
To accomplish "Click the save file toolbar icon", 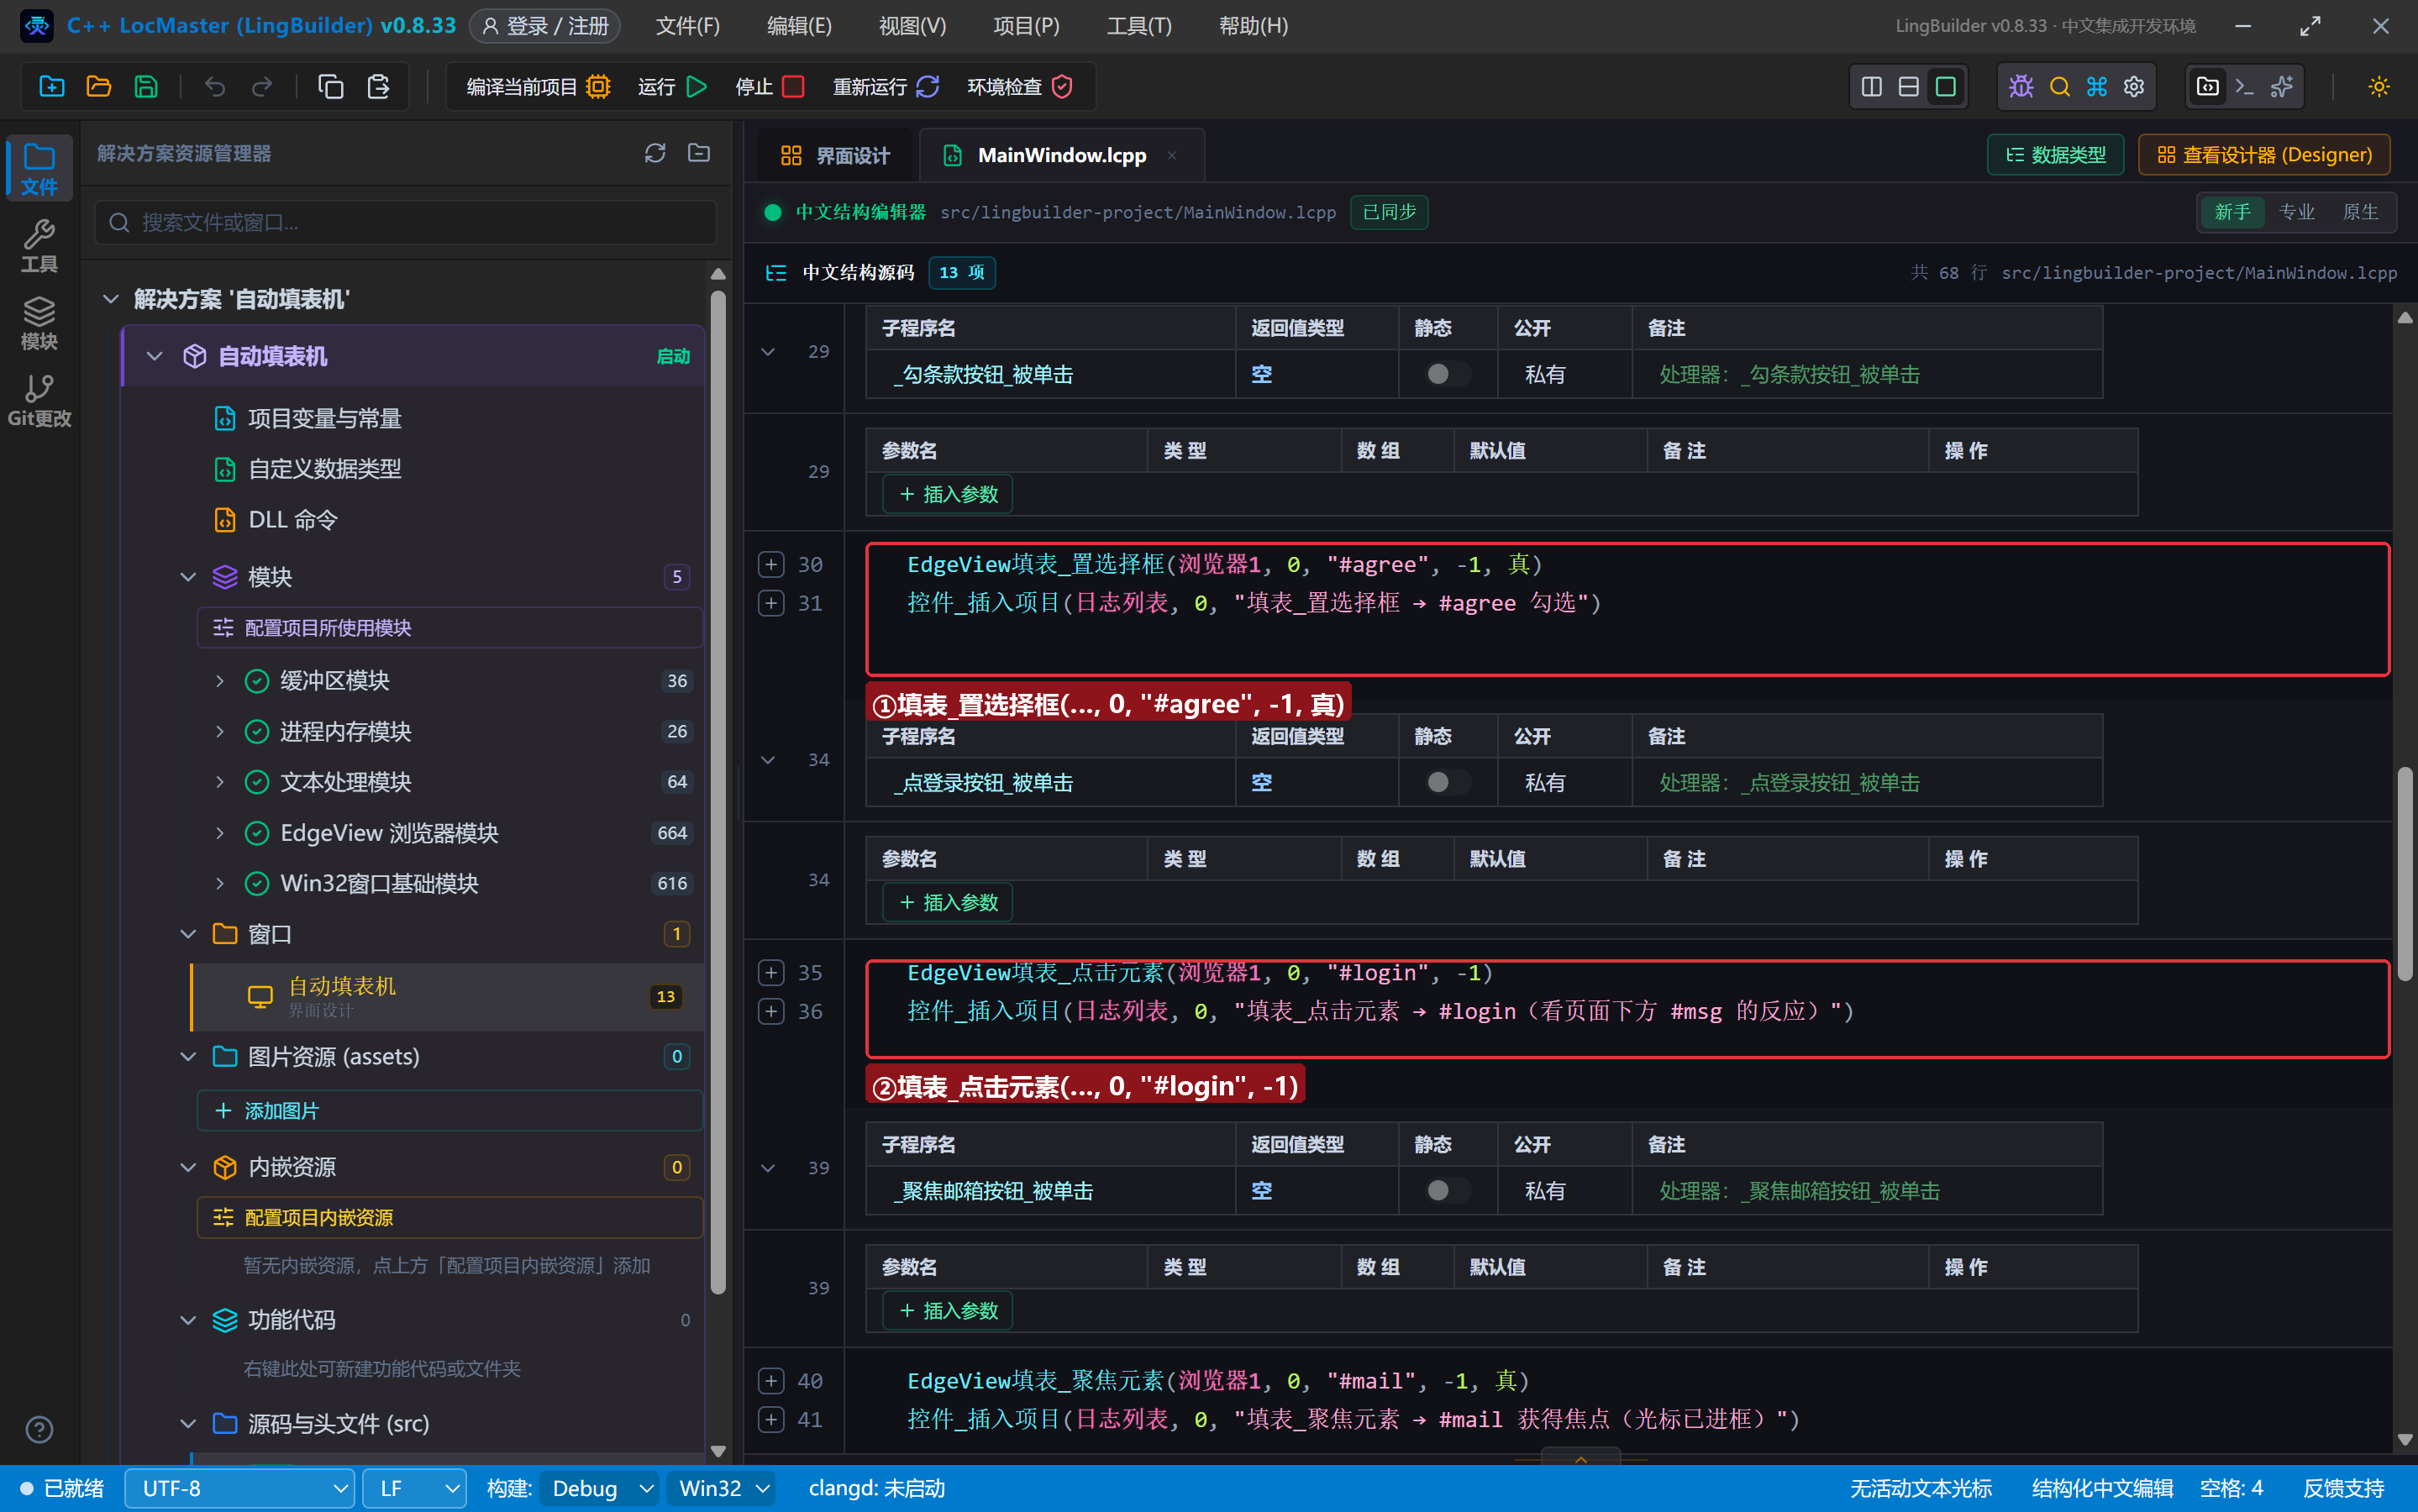I will (146, 87).
